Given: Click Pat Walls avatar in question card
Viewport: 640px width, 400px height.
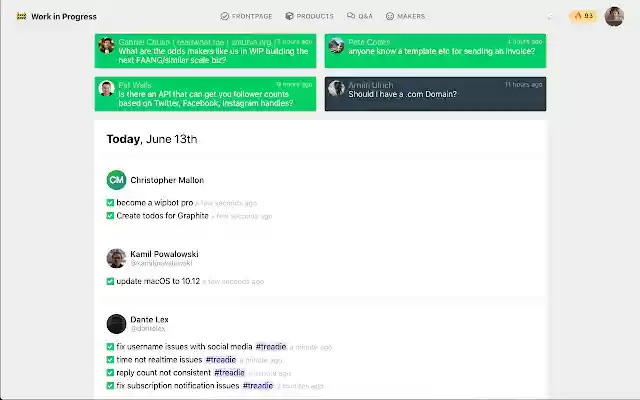Looking at the screenshot, I should pyautogui.click(x=107, y=89).
